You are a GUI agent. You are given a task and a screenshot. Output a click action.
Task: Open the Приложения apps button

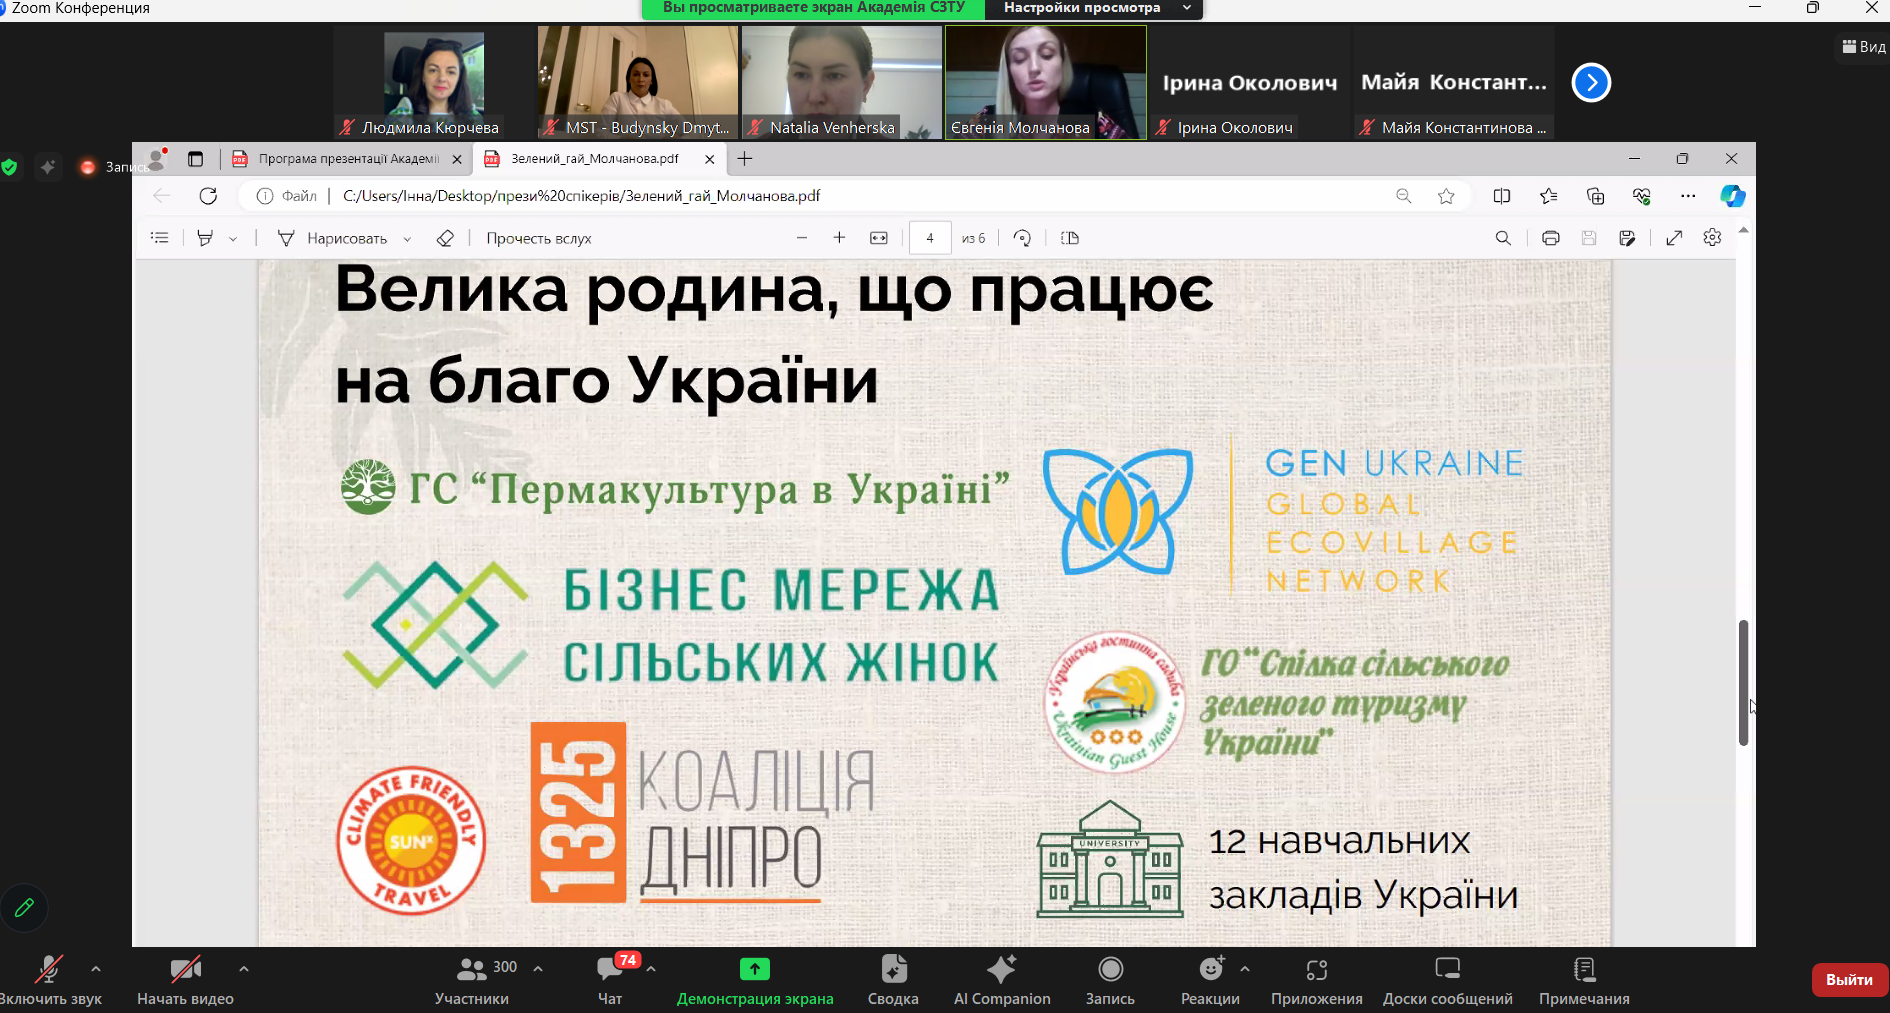click(1317, 980)
